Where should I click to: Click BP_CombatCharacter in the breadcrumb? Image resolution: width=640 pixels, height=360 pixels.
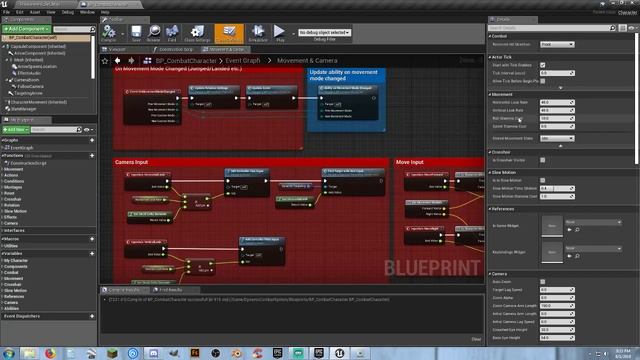coord(186,60)
